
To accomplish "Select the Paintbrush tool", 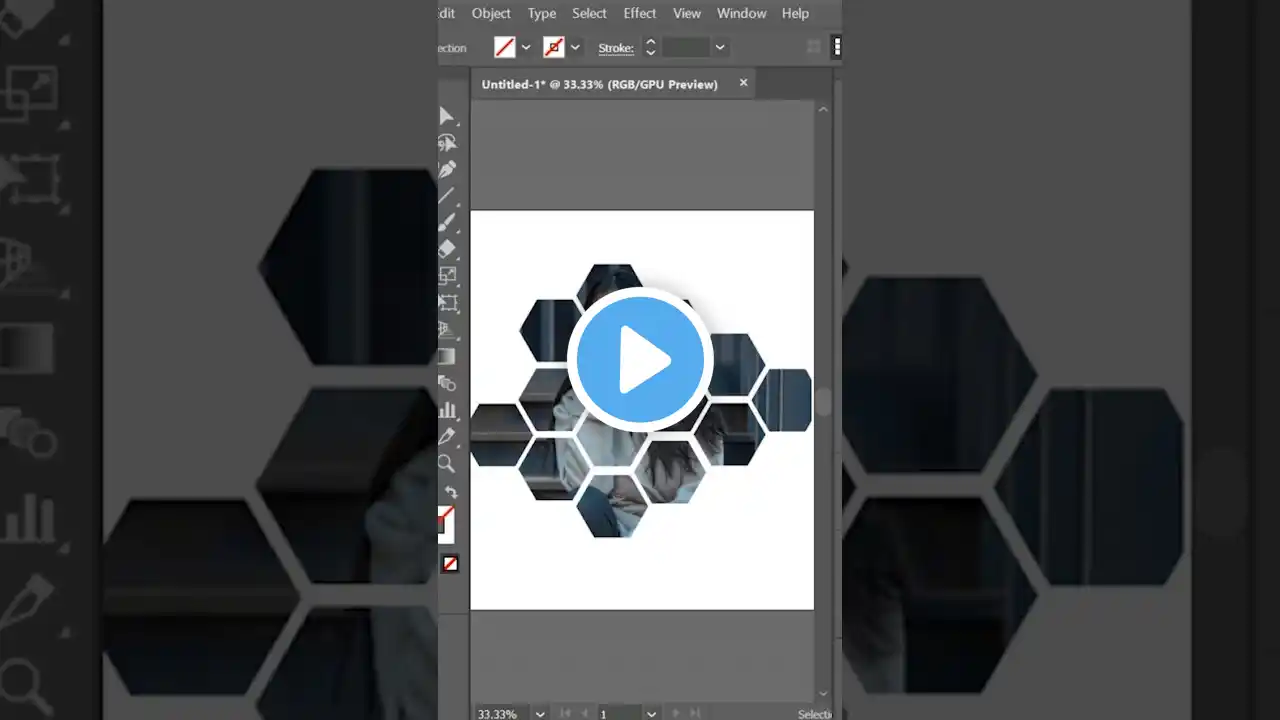I will pos(446,222).
